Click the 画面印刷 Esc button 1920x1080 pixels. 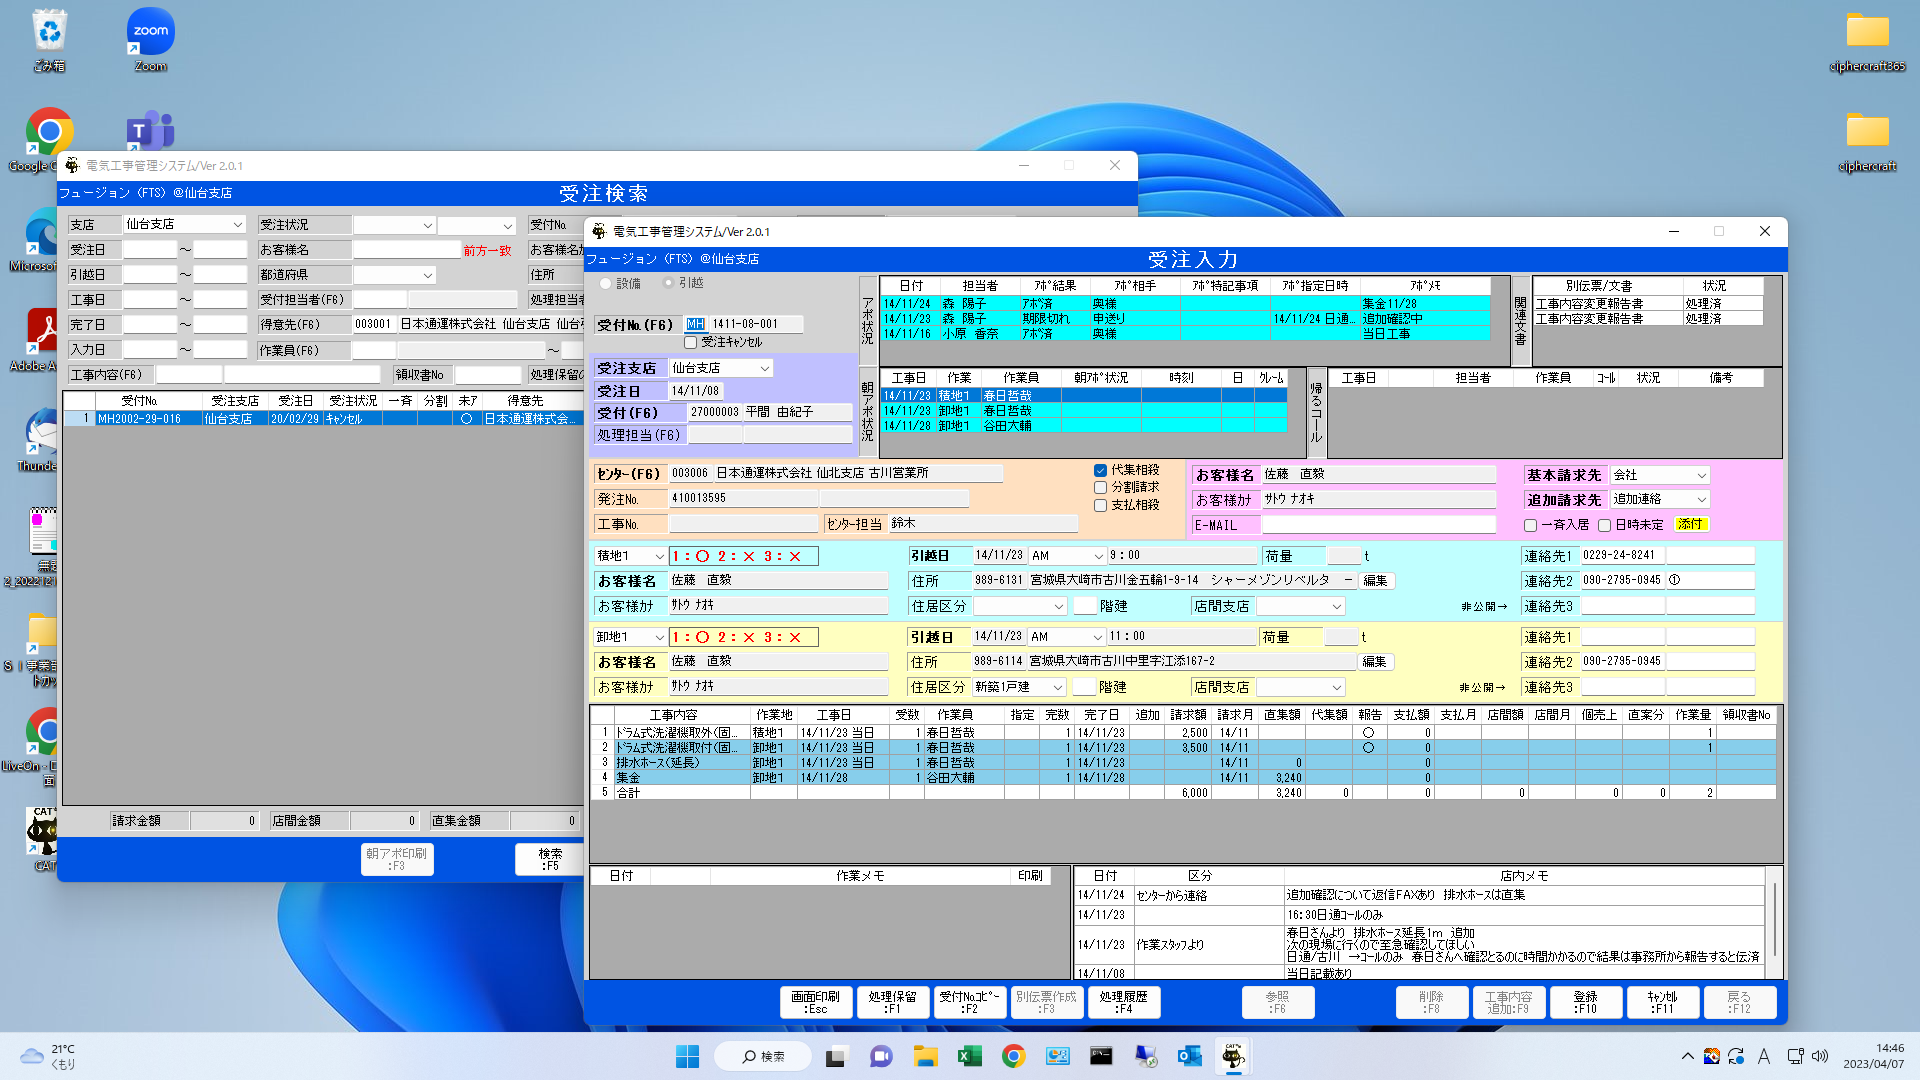[x=815, y=1002]
